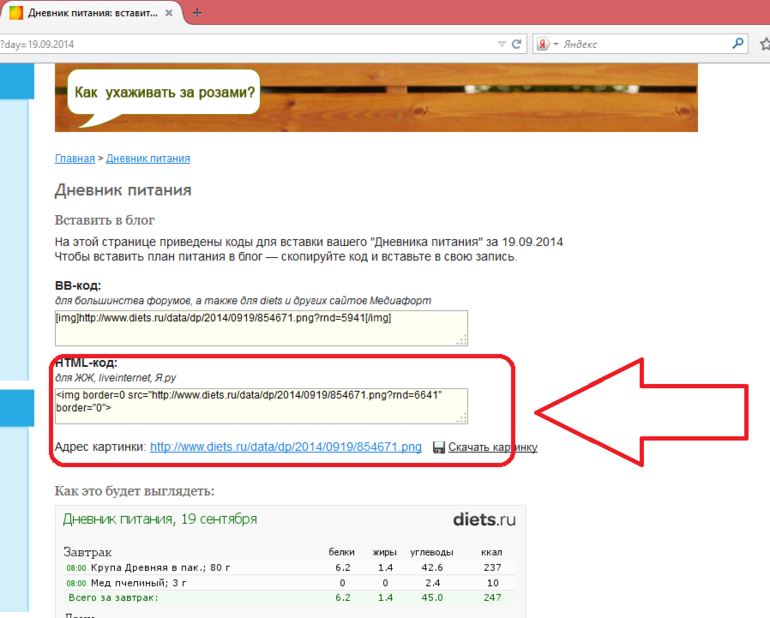Screen dimensions: 770x618
Task: Click value '237' in ккал column
Action: [x=492, y=567]
